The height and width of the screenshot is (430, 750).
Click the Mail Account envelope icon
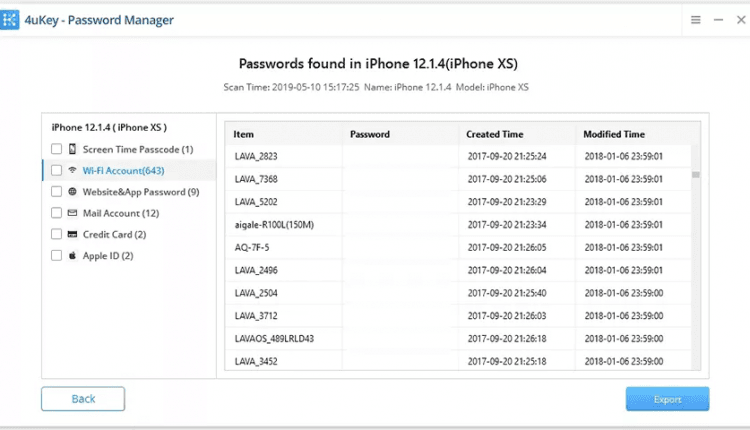[72, 213]
